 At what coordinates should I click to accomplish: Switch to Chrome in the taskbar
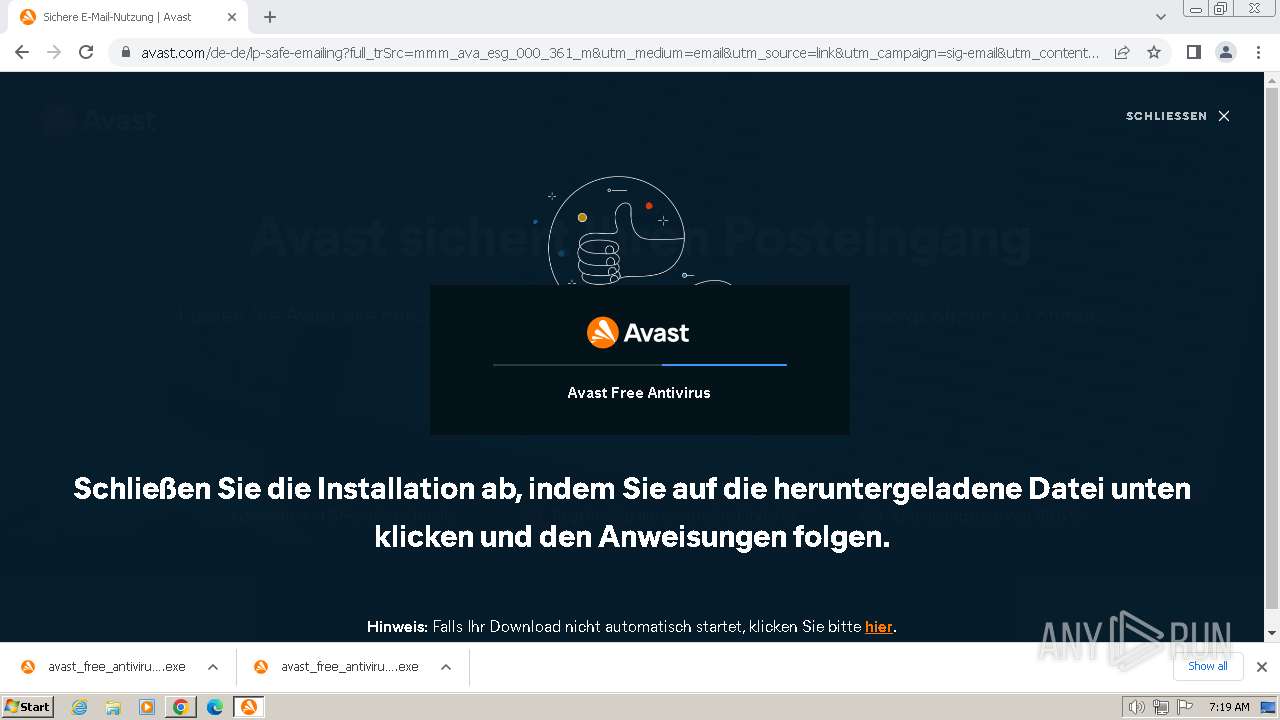tap(181, 707)
